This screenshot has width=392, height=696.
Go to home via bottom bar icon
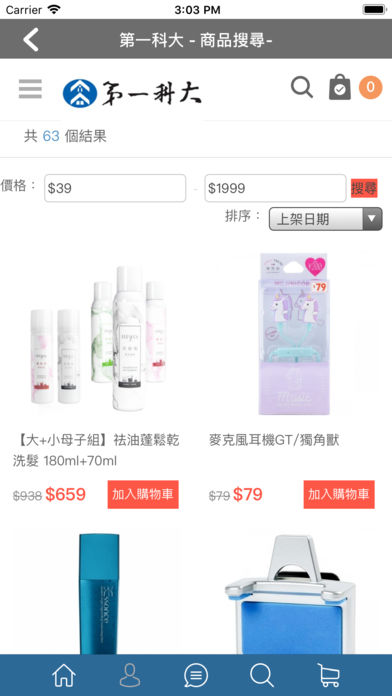[x=64, y=676]
